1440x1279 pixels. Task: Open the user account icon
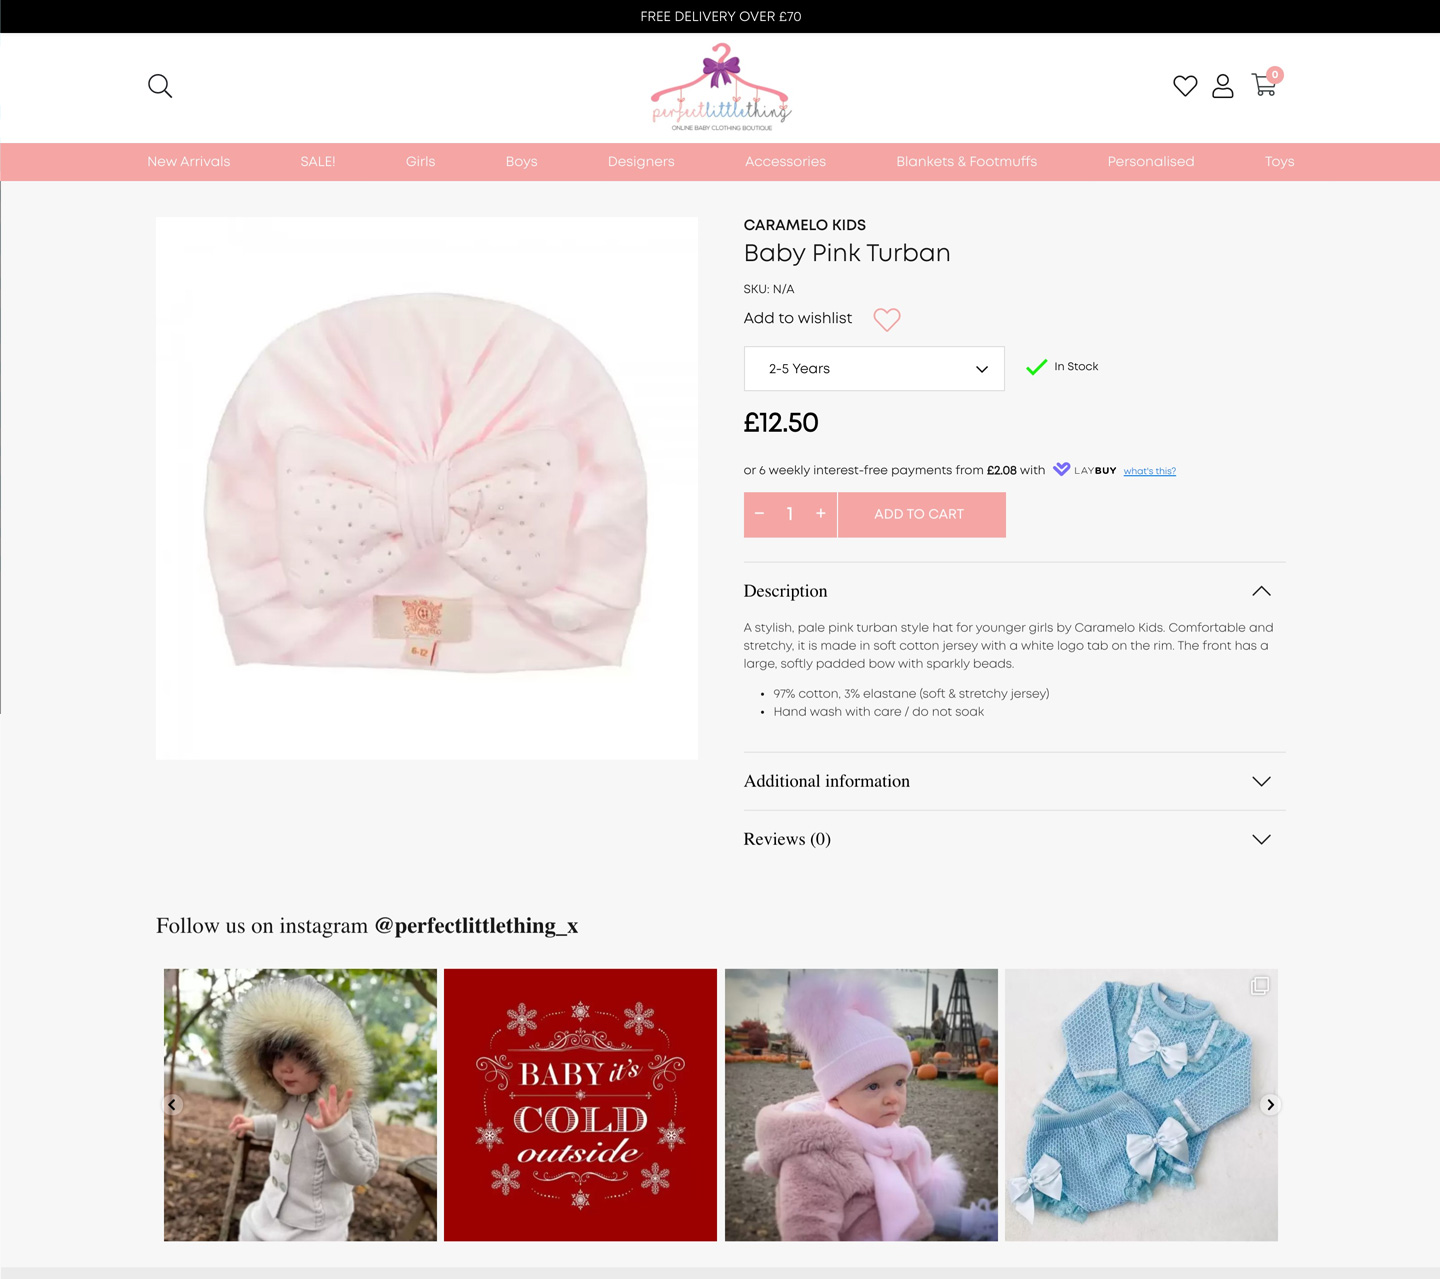[x=1223, y=86]
